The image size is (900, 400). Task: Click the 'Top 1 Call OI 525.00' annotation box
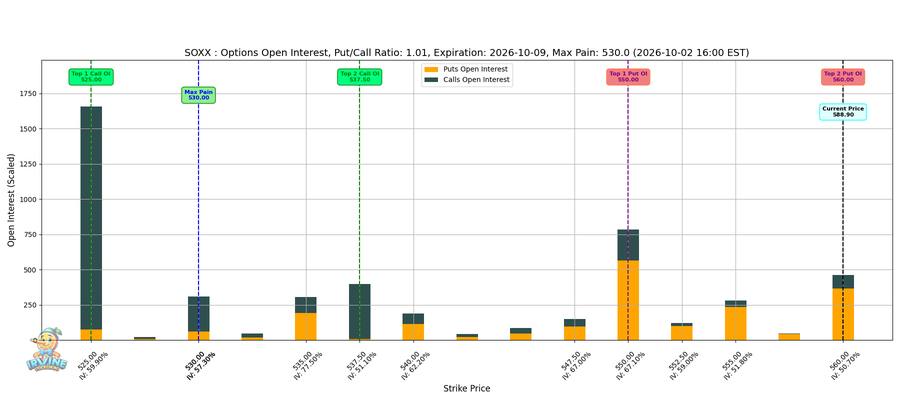pyautogui.click(x=91, y=77)
